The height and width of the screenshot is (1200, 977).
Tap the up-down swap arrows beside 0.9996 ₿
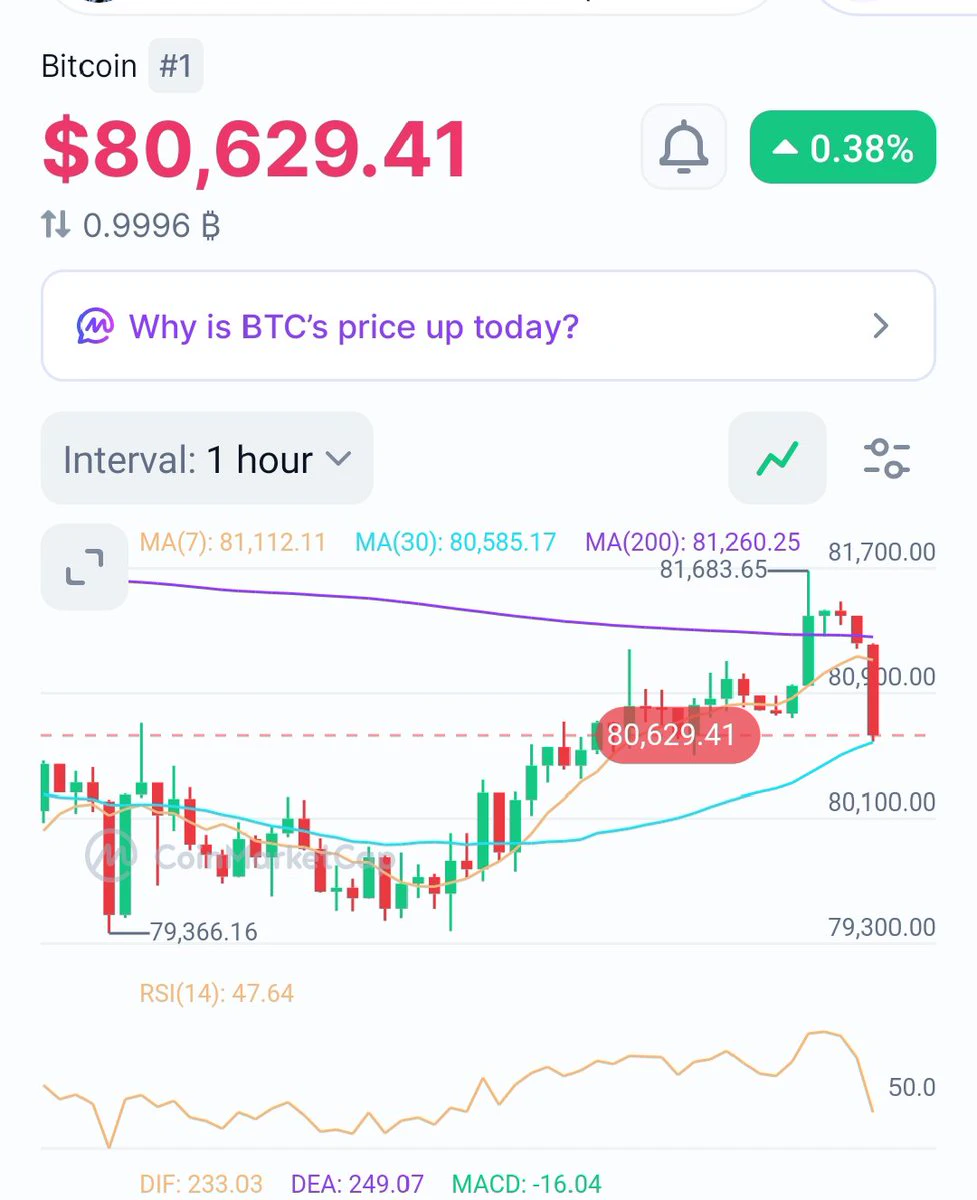tap(56, 224)
